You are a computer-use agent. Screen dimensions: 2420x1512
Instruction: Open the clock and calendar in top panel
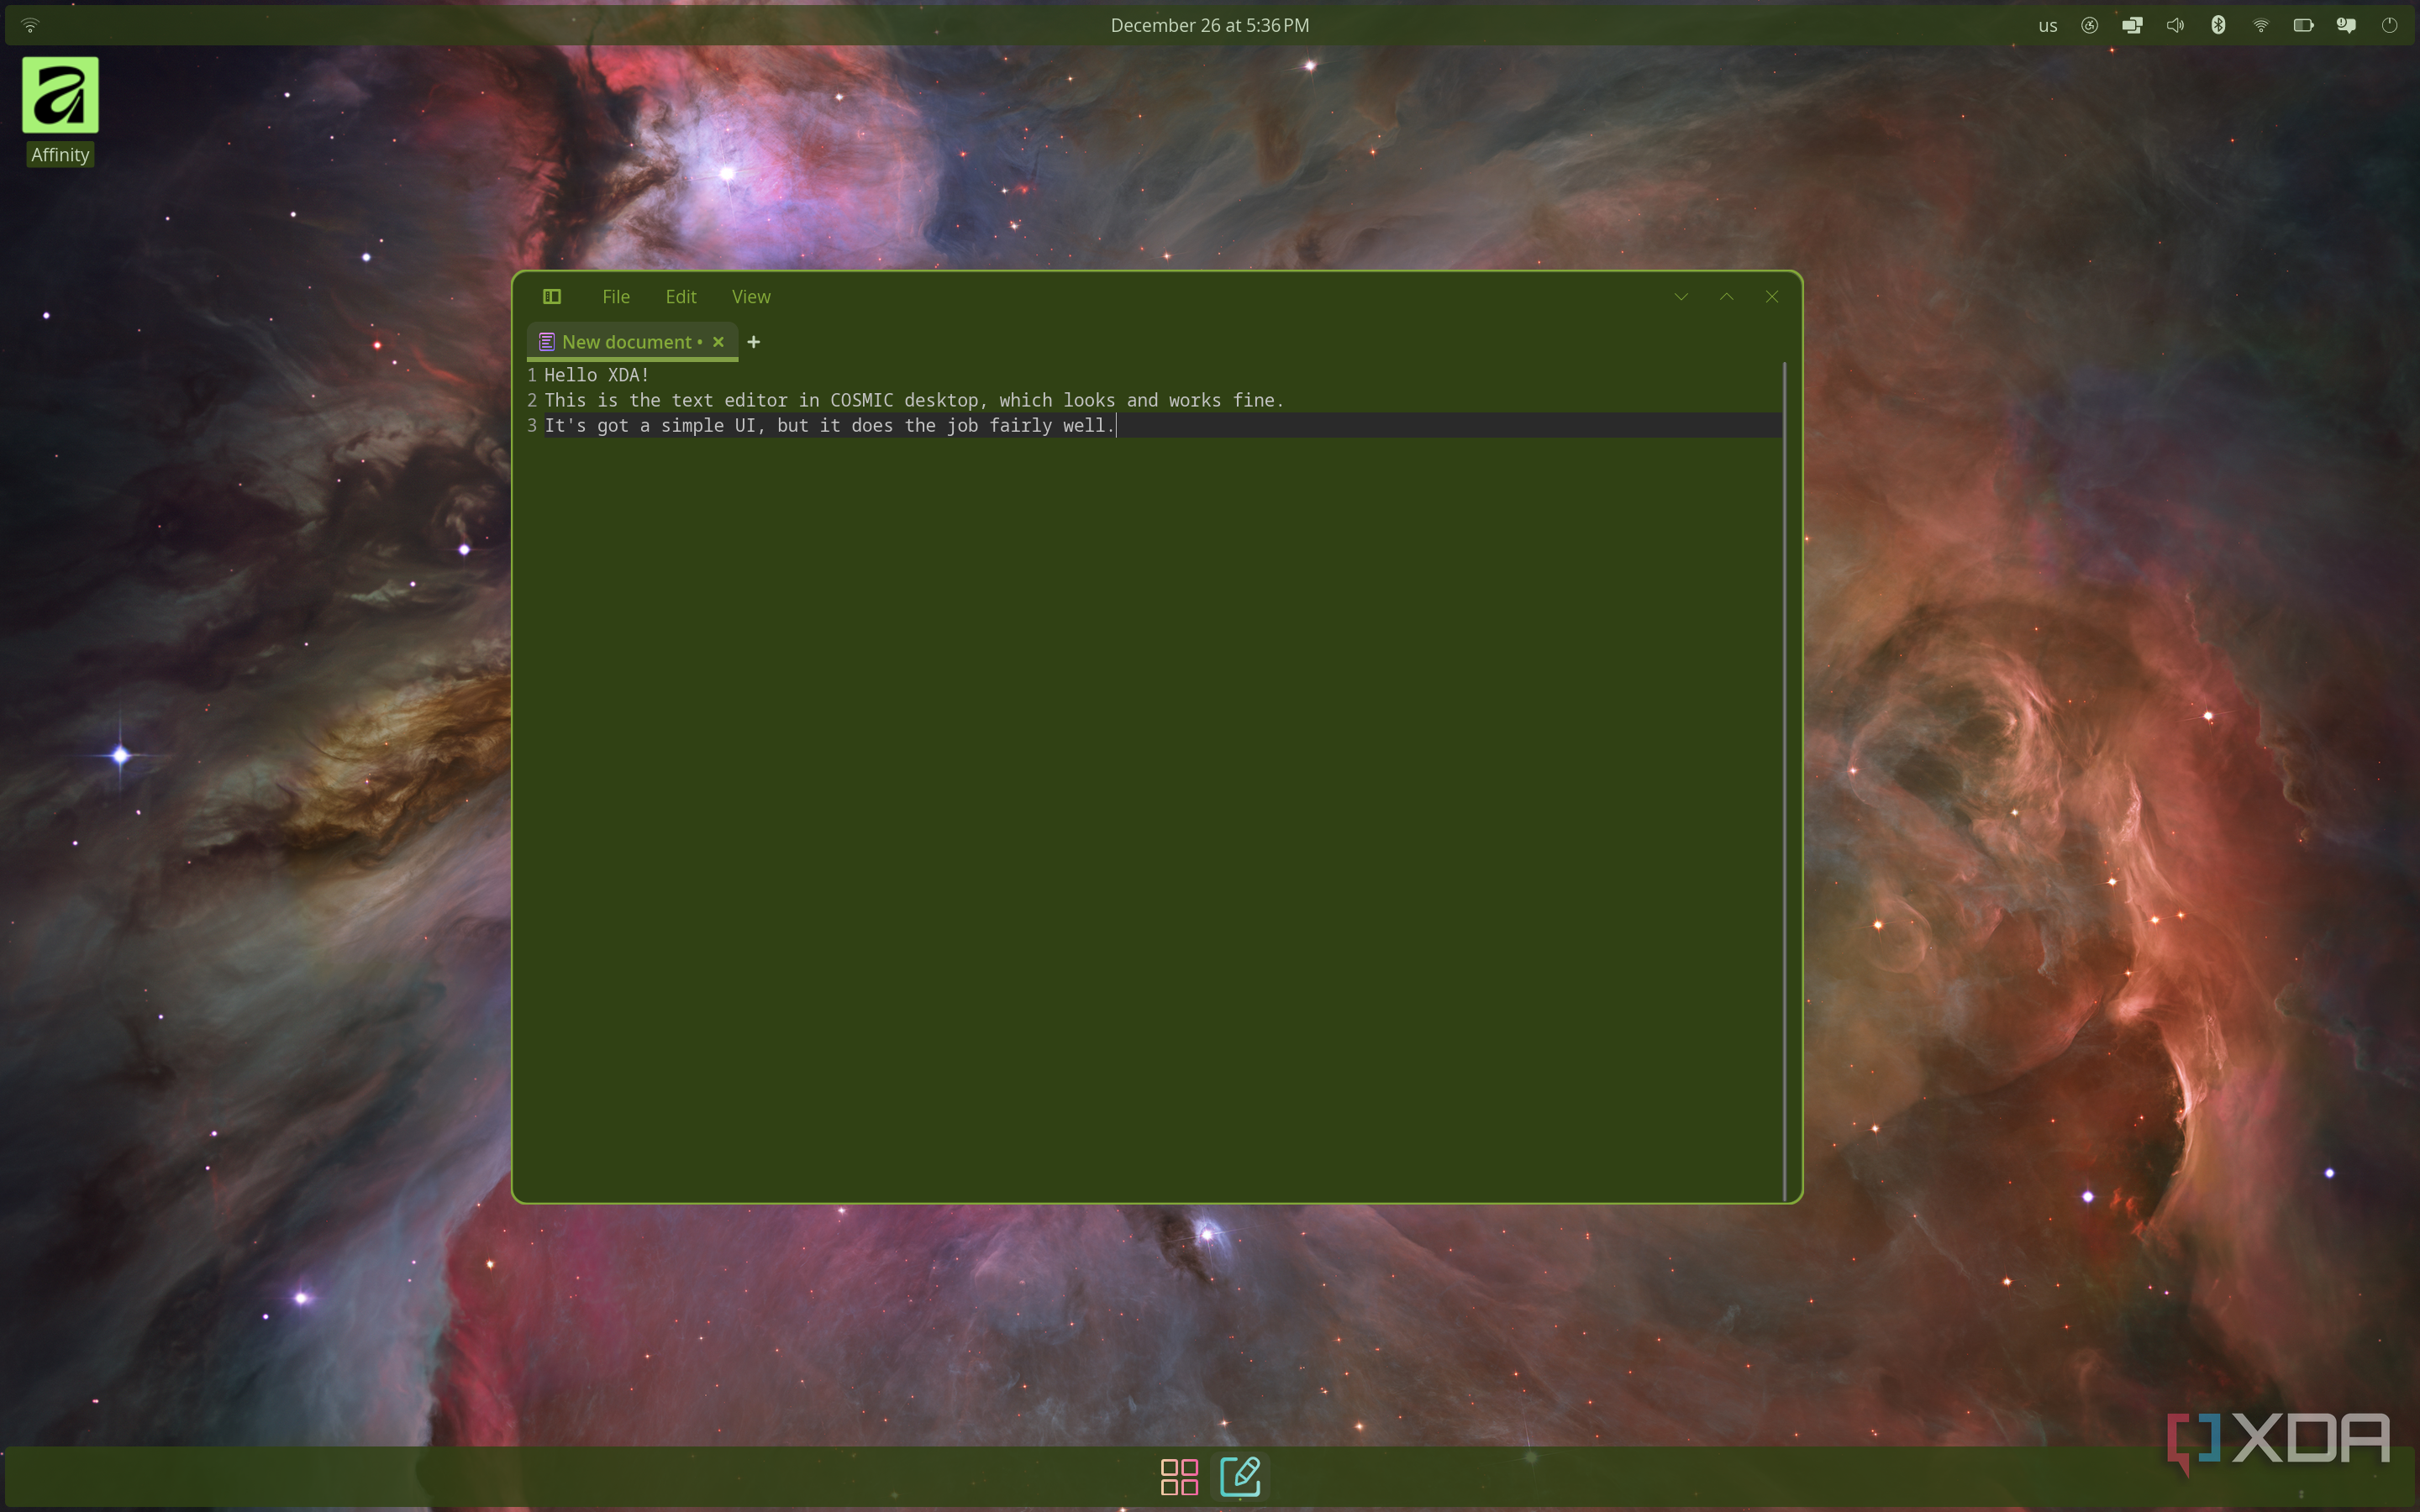point(1209,25)
